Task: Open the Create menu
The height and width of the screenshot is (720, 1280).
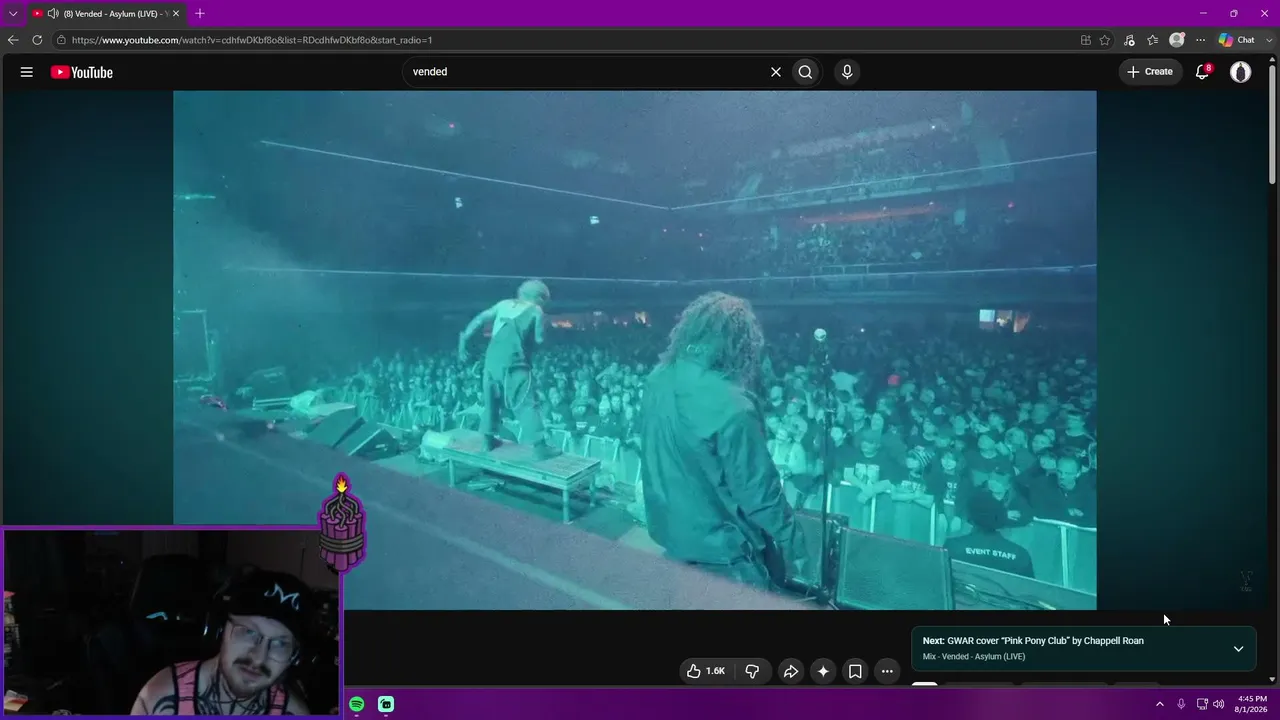Action: point(1150,72)
